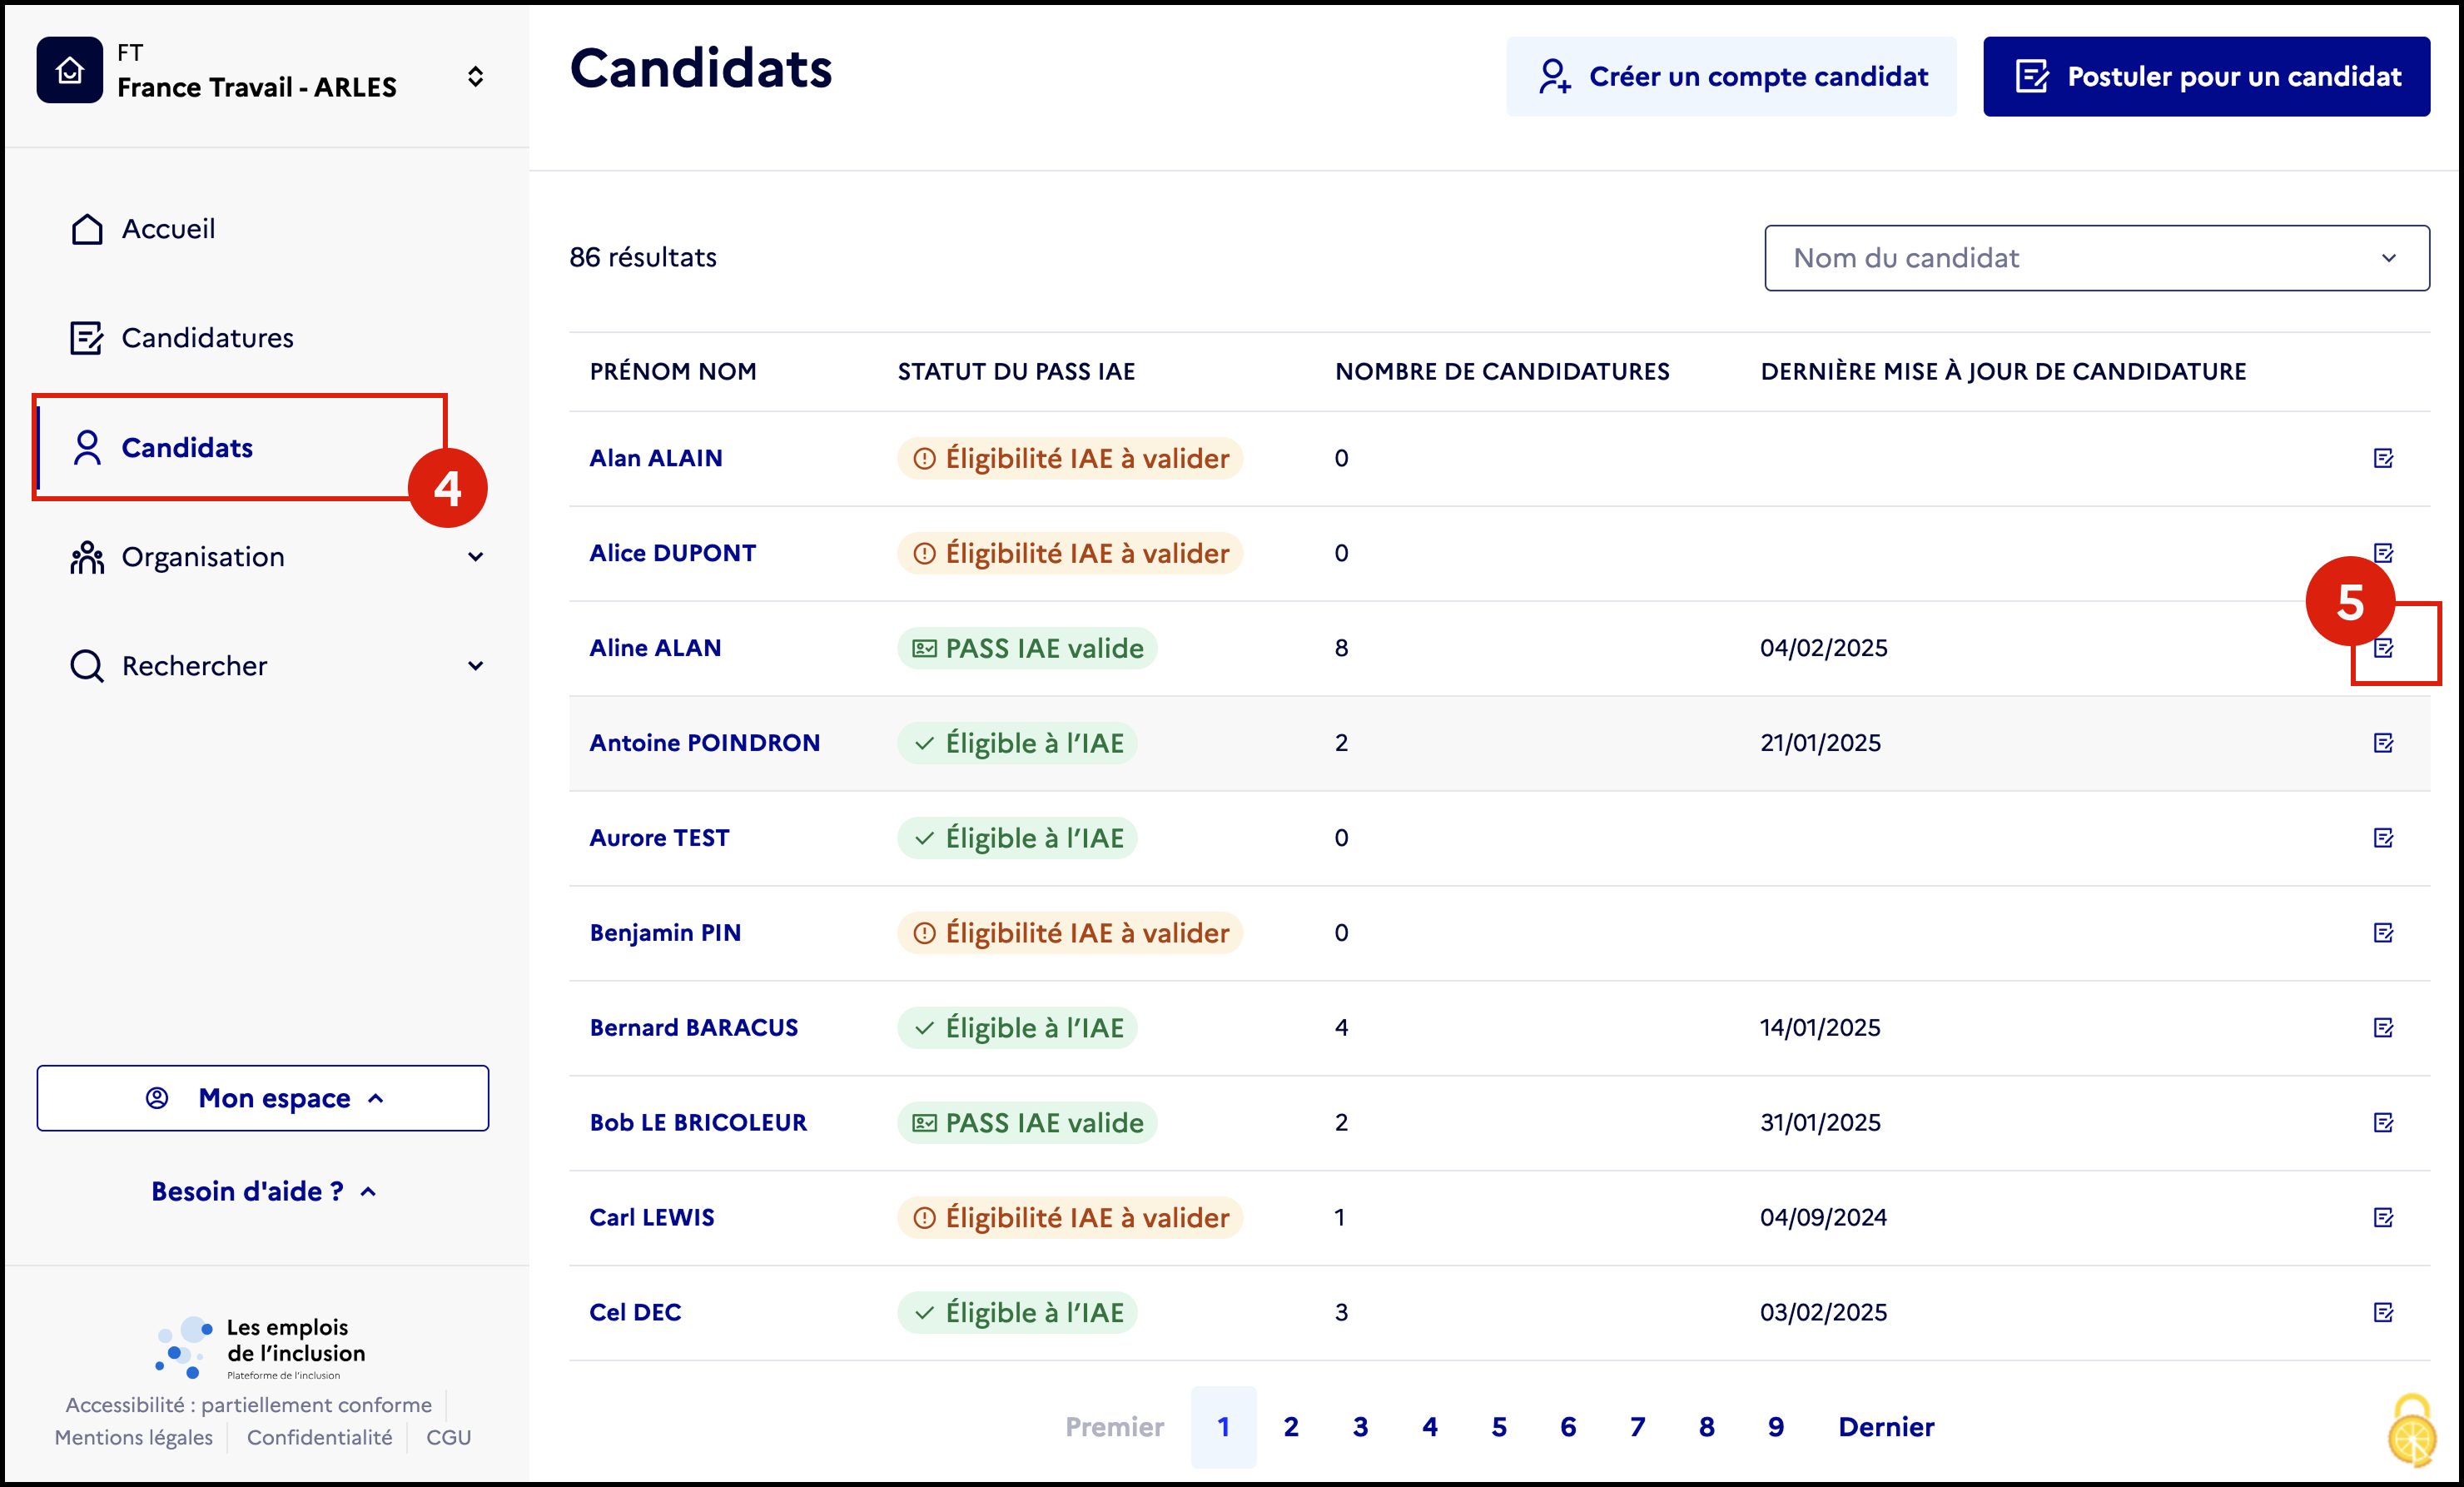Select Candidats in the sidebar

point(161,448)
